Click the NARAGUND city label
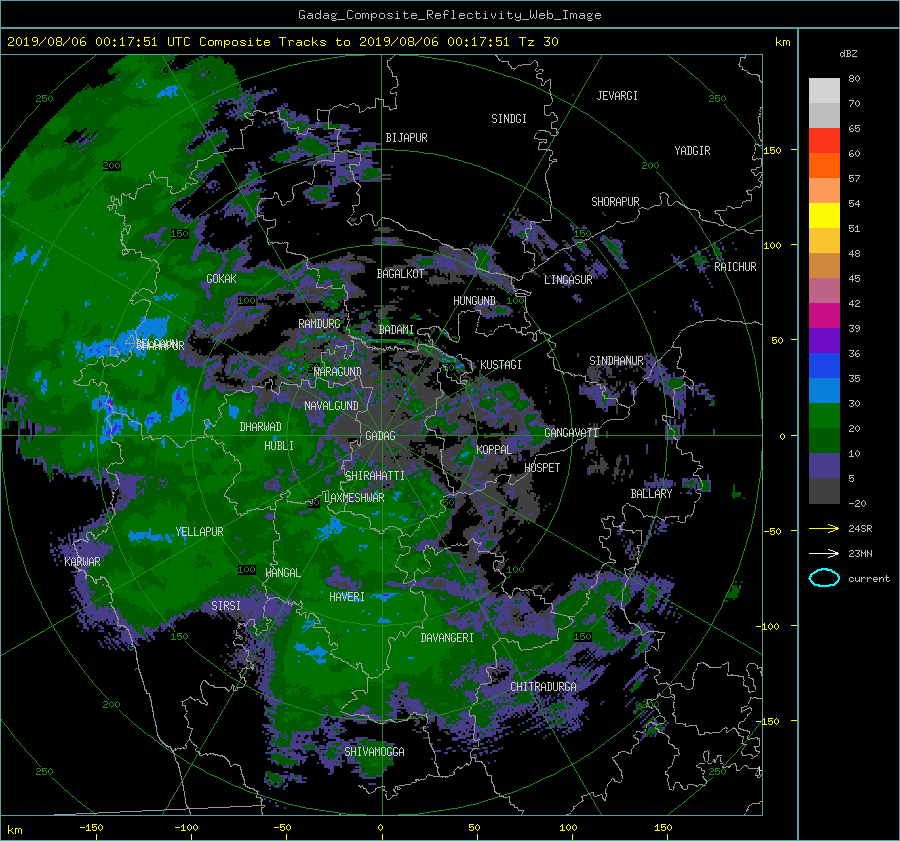Viewport: 900px width, 841px height. tap(338, 371)
